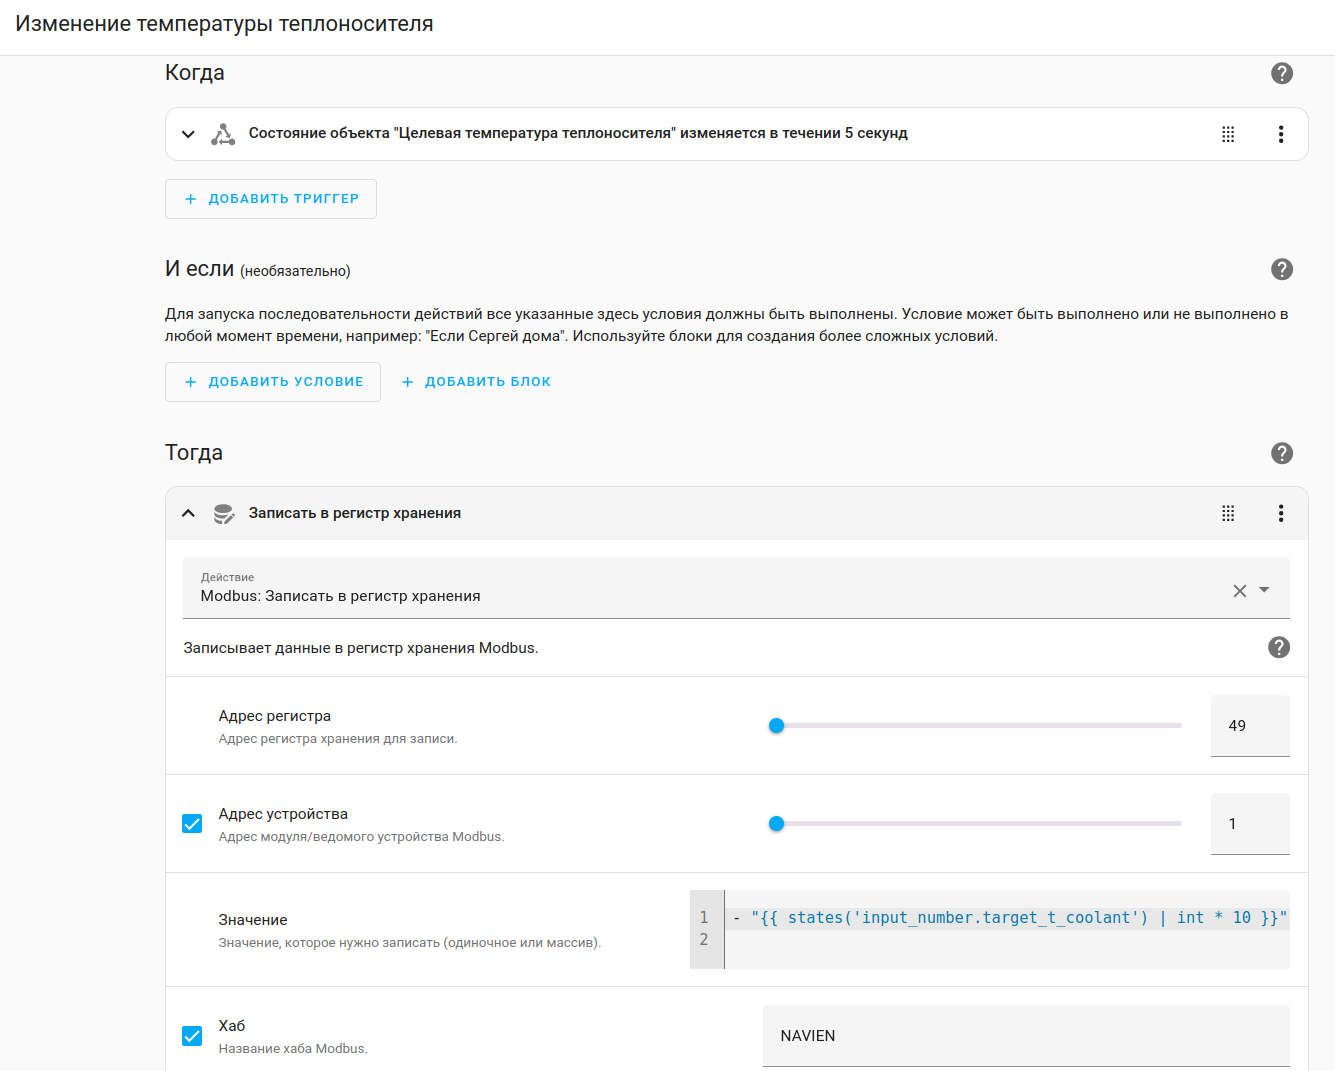Click the Добавить условие button
1335x1071 pixels.
pyautogui.click(x=273, y=382)
